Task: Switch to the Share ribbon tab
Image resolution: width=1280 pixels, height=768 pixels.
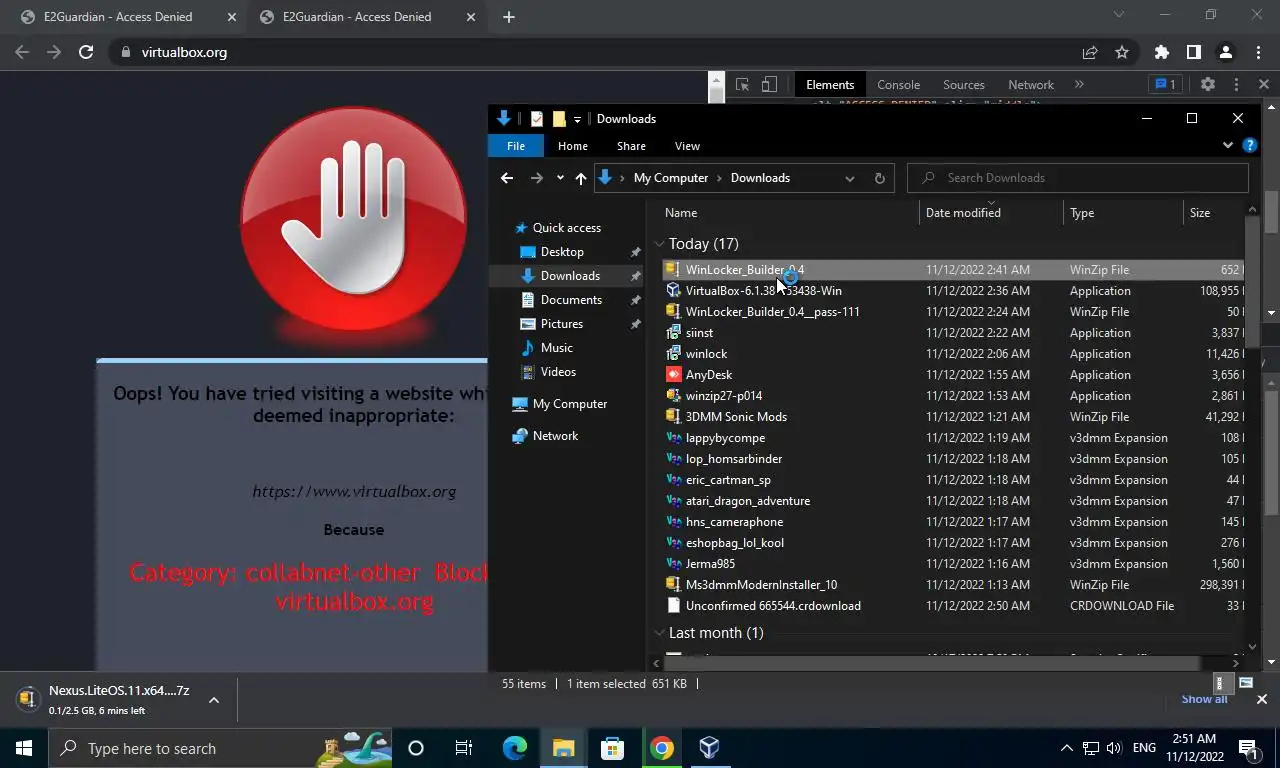Action: pyautogui.click(x=631, y=146)
